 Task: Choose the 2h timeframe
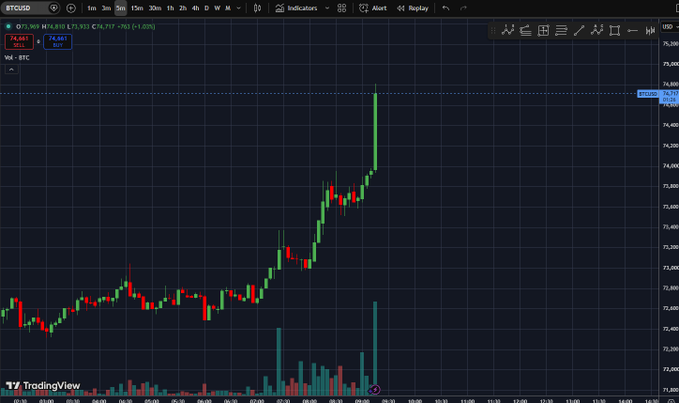(x=183, y=8)
